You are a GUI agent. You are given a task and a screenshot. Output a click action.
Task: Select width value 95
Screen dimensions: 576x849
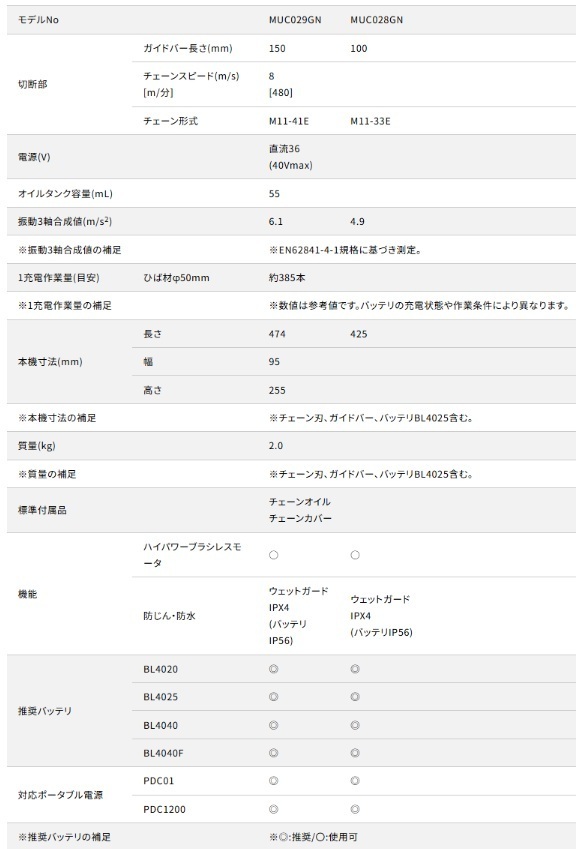coord(274,362)
